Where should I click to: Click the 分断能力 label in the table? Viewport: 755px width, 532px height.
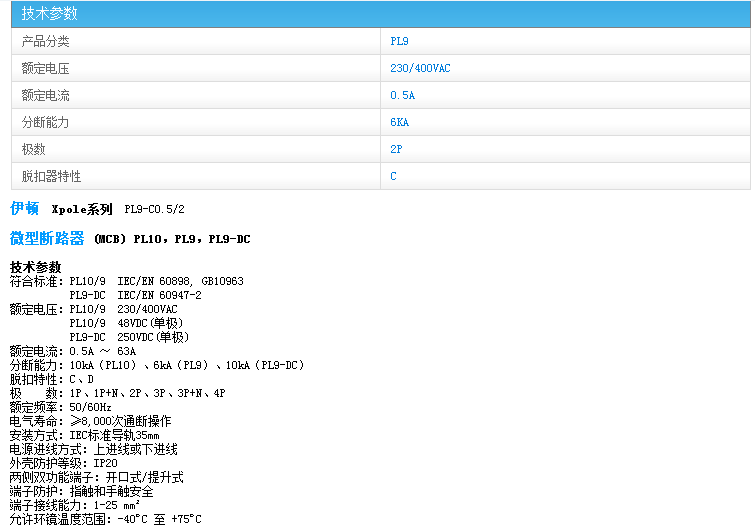(x=46, y=123)
